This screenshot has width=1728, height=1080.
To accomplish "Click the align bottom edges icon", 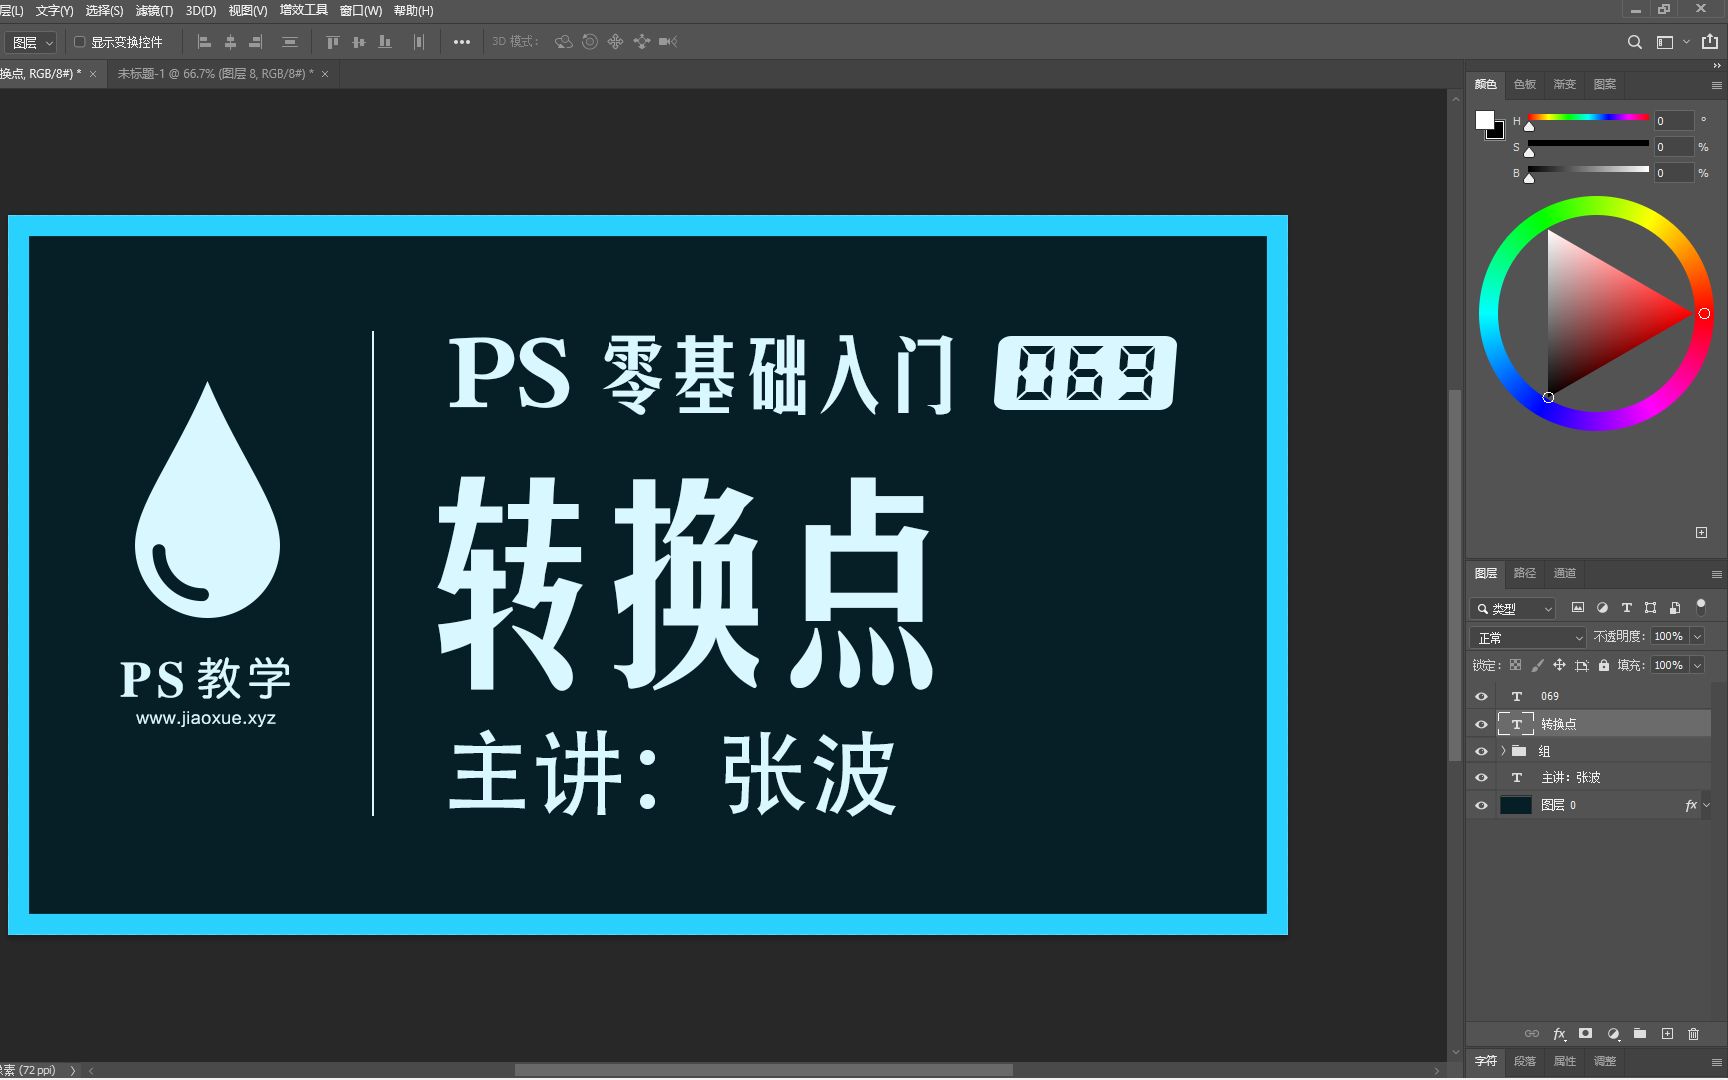I will (x=385, y=42).
